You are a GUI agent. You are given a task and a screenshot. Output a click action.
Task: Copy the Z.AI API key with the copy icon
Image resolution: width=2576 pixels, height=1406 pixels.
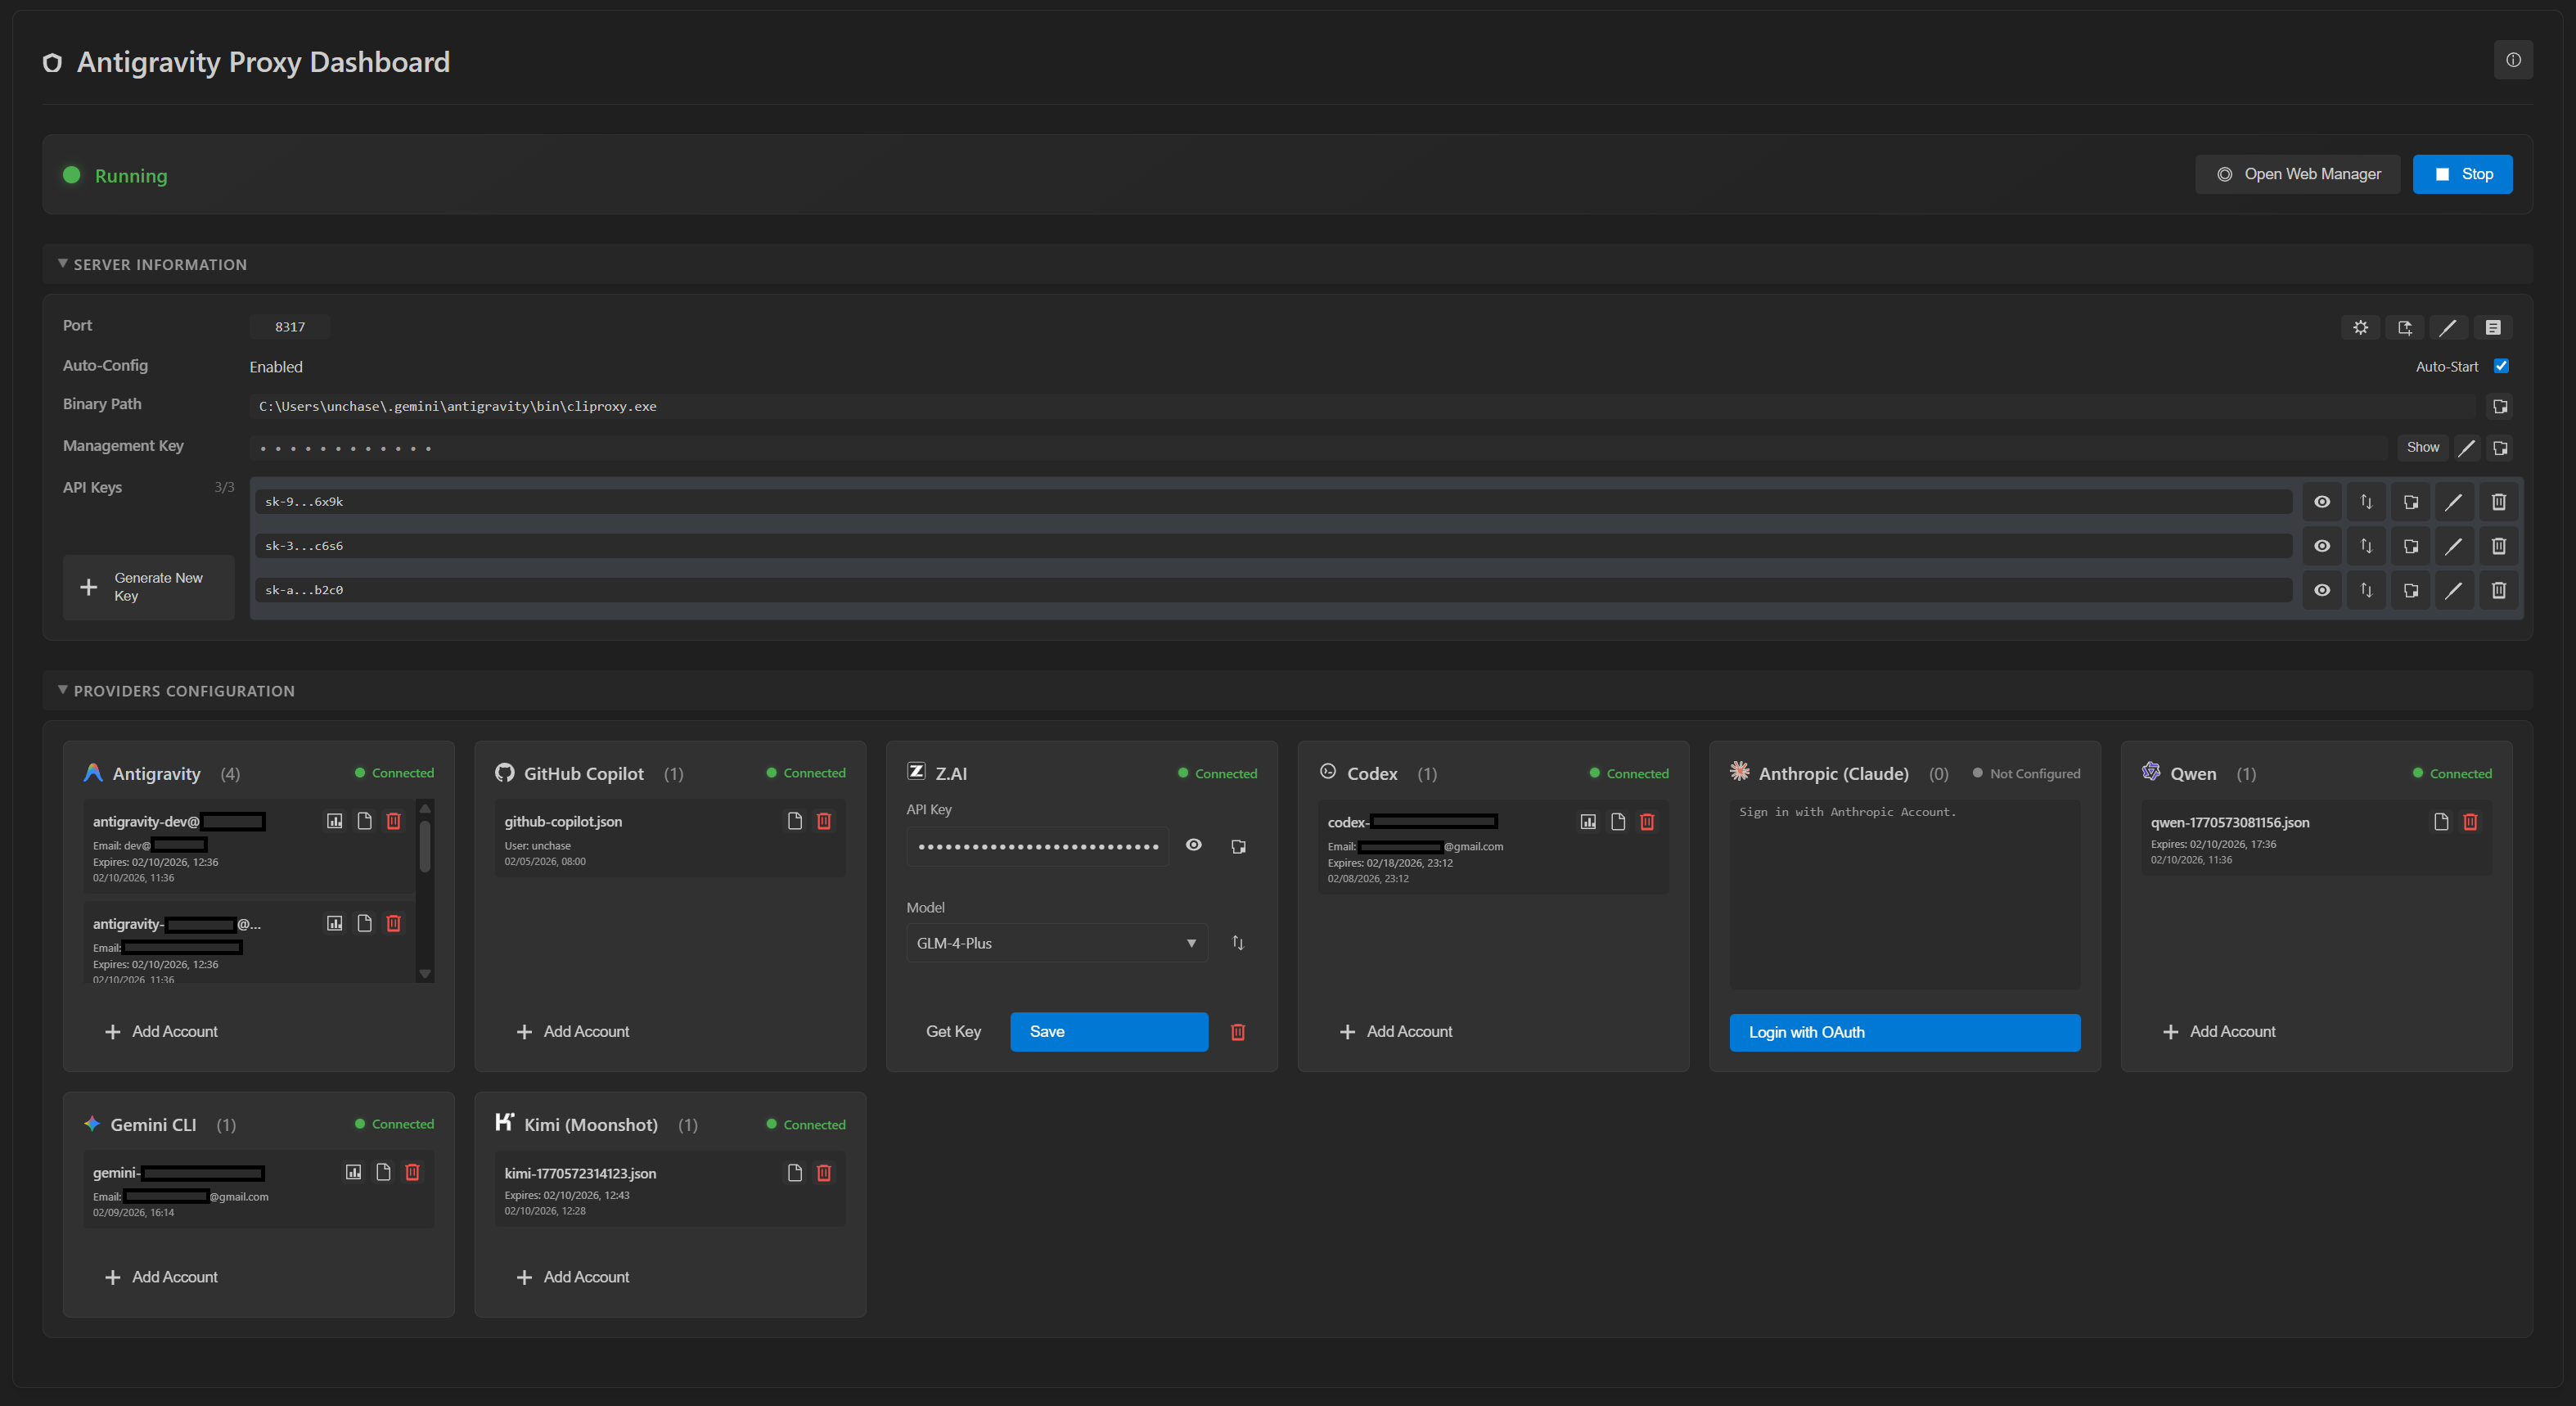tap(1238, 845)
